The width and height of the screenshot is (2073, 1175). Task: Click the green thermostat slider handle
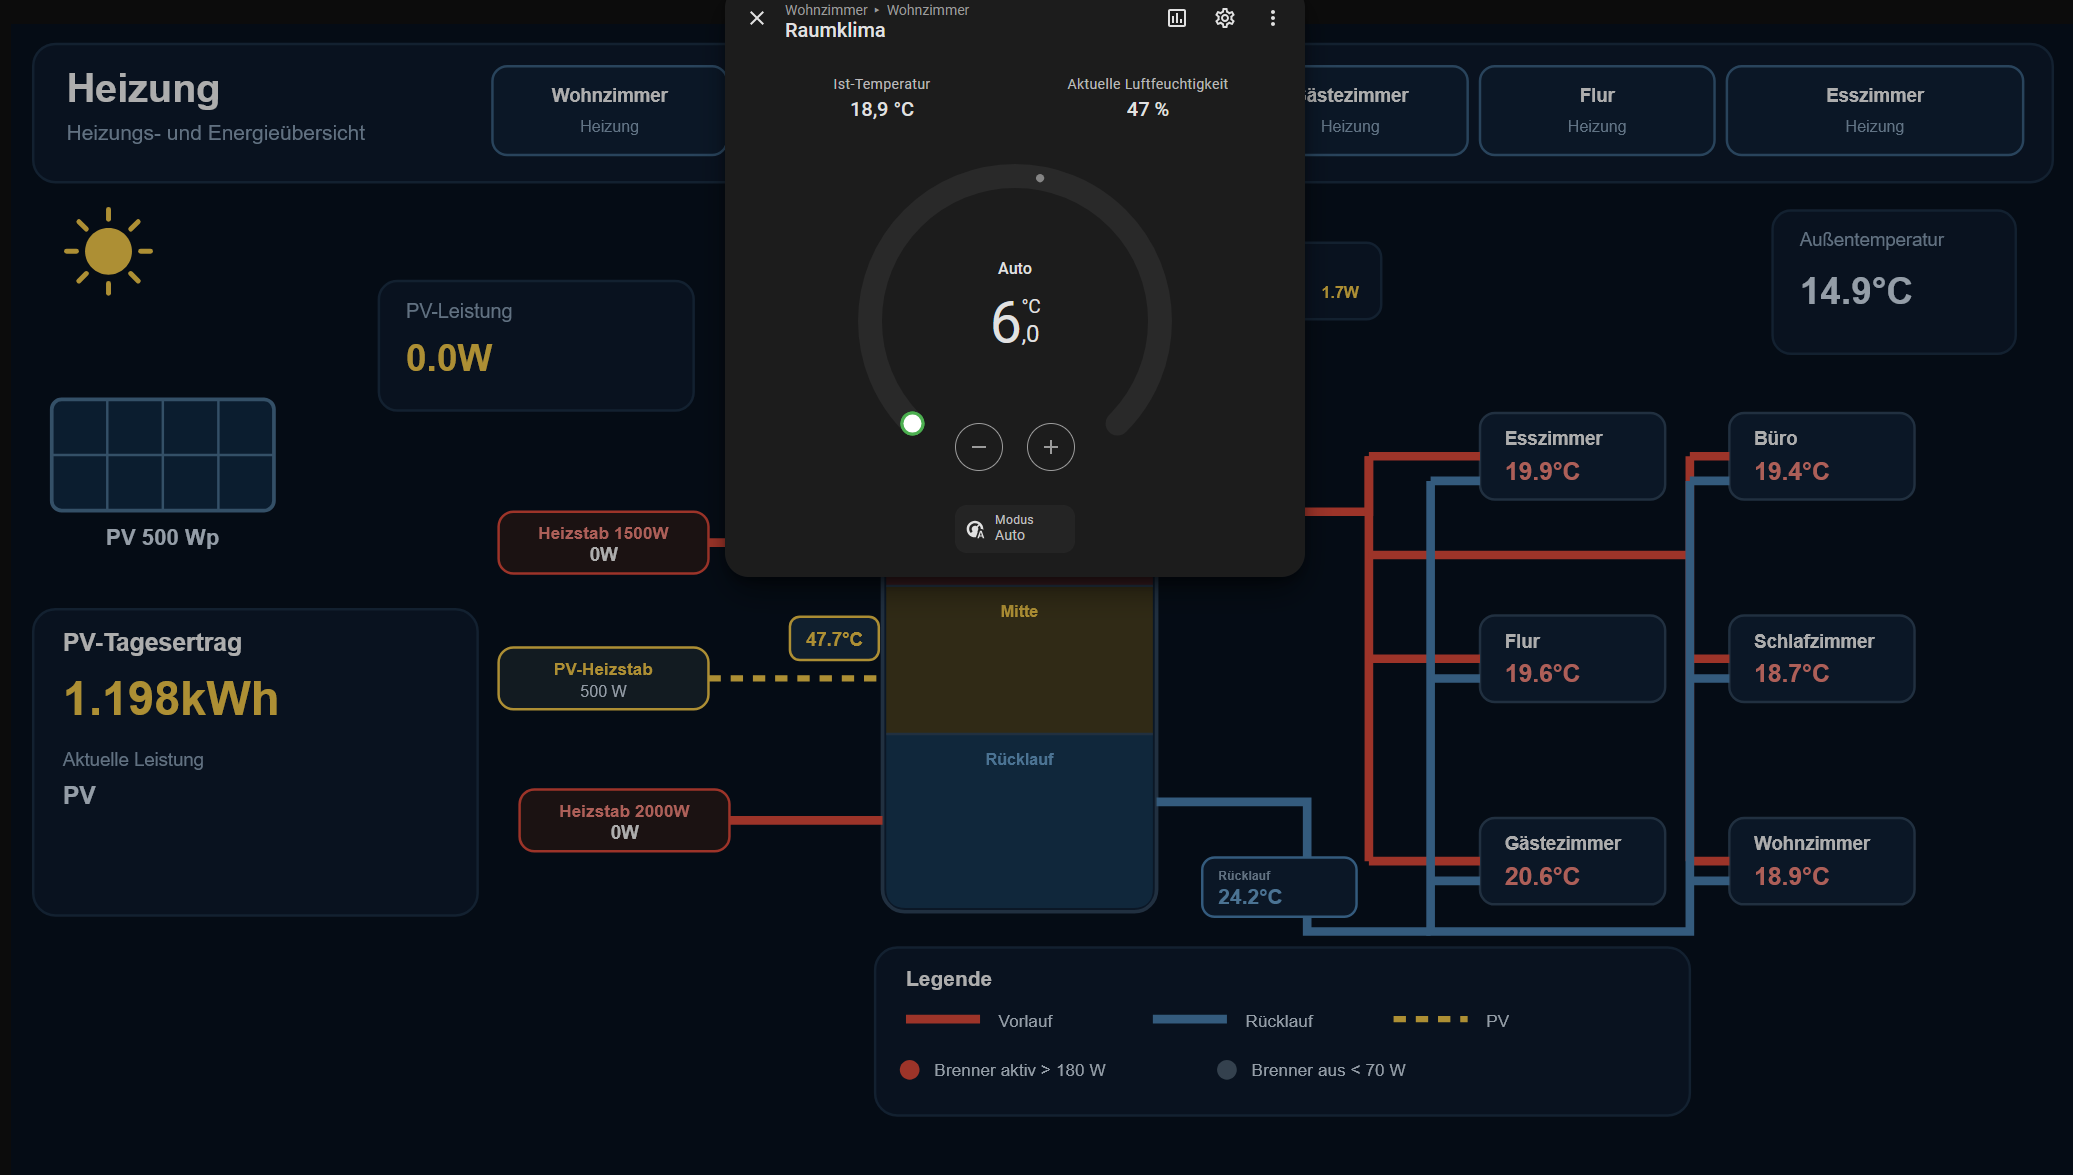912,424
